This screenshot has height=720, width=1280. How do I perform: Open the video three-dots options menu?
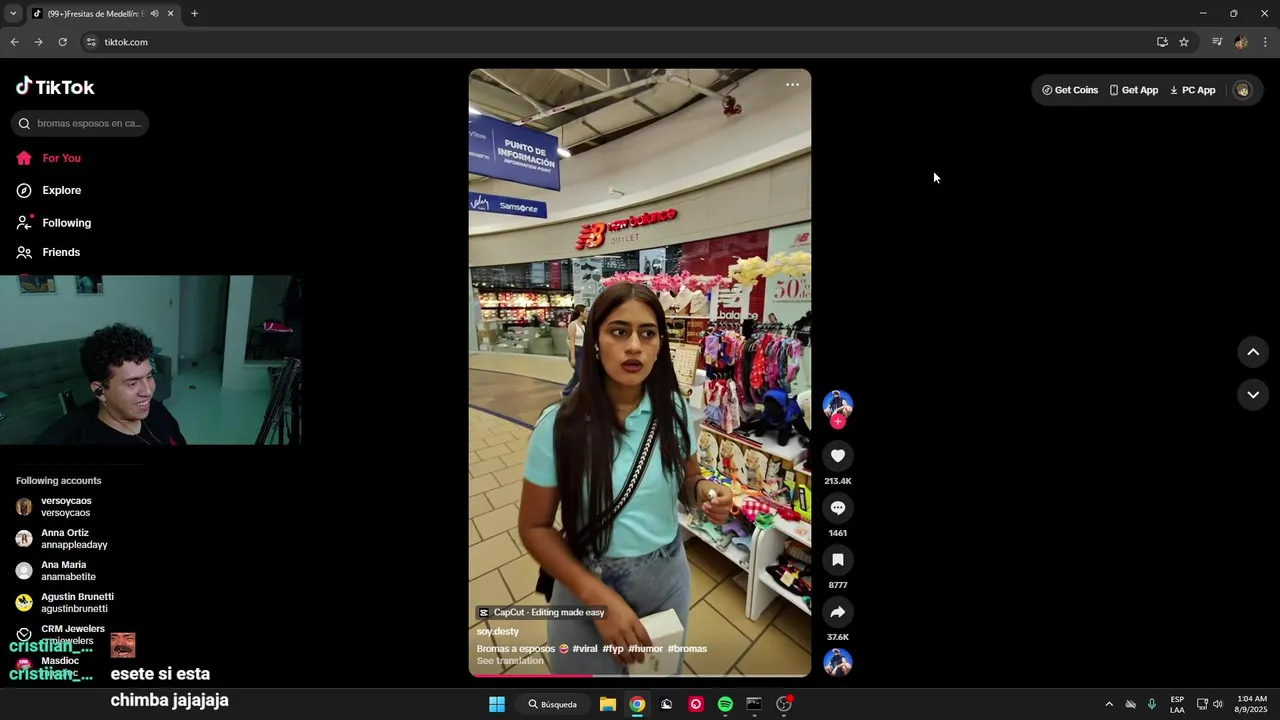[x=792, y=85]
